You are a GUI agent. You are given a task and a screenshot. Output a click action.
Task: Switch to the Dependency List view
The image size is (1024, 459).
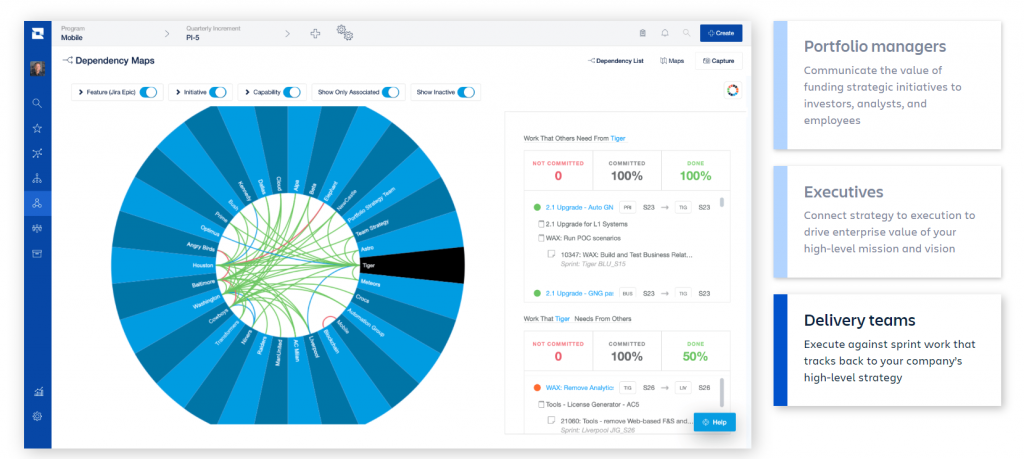(615, 61)
